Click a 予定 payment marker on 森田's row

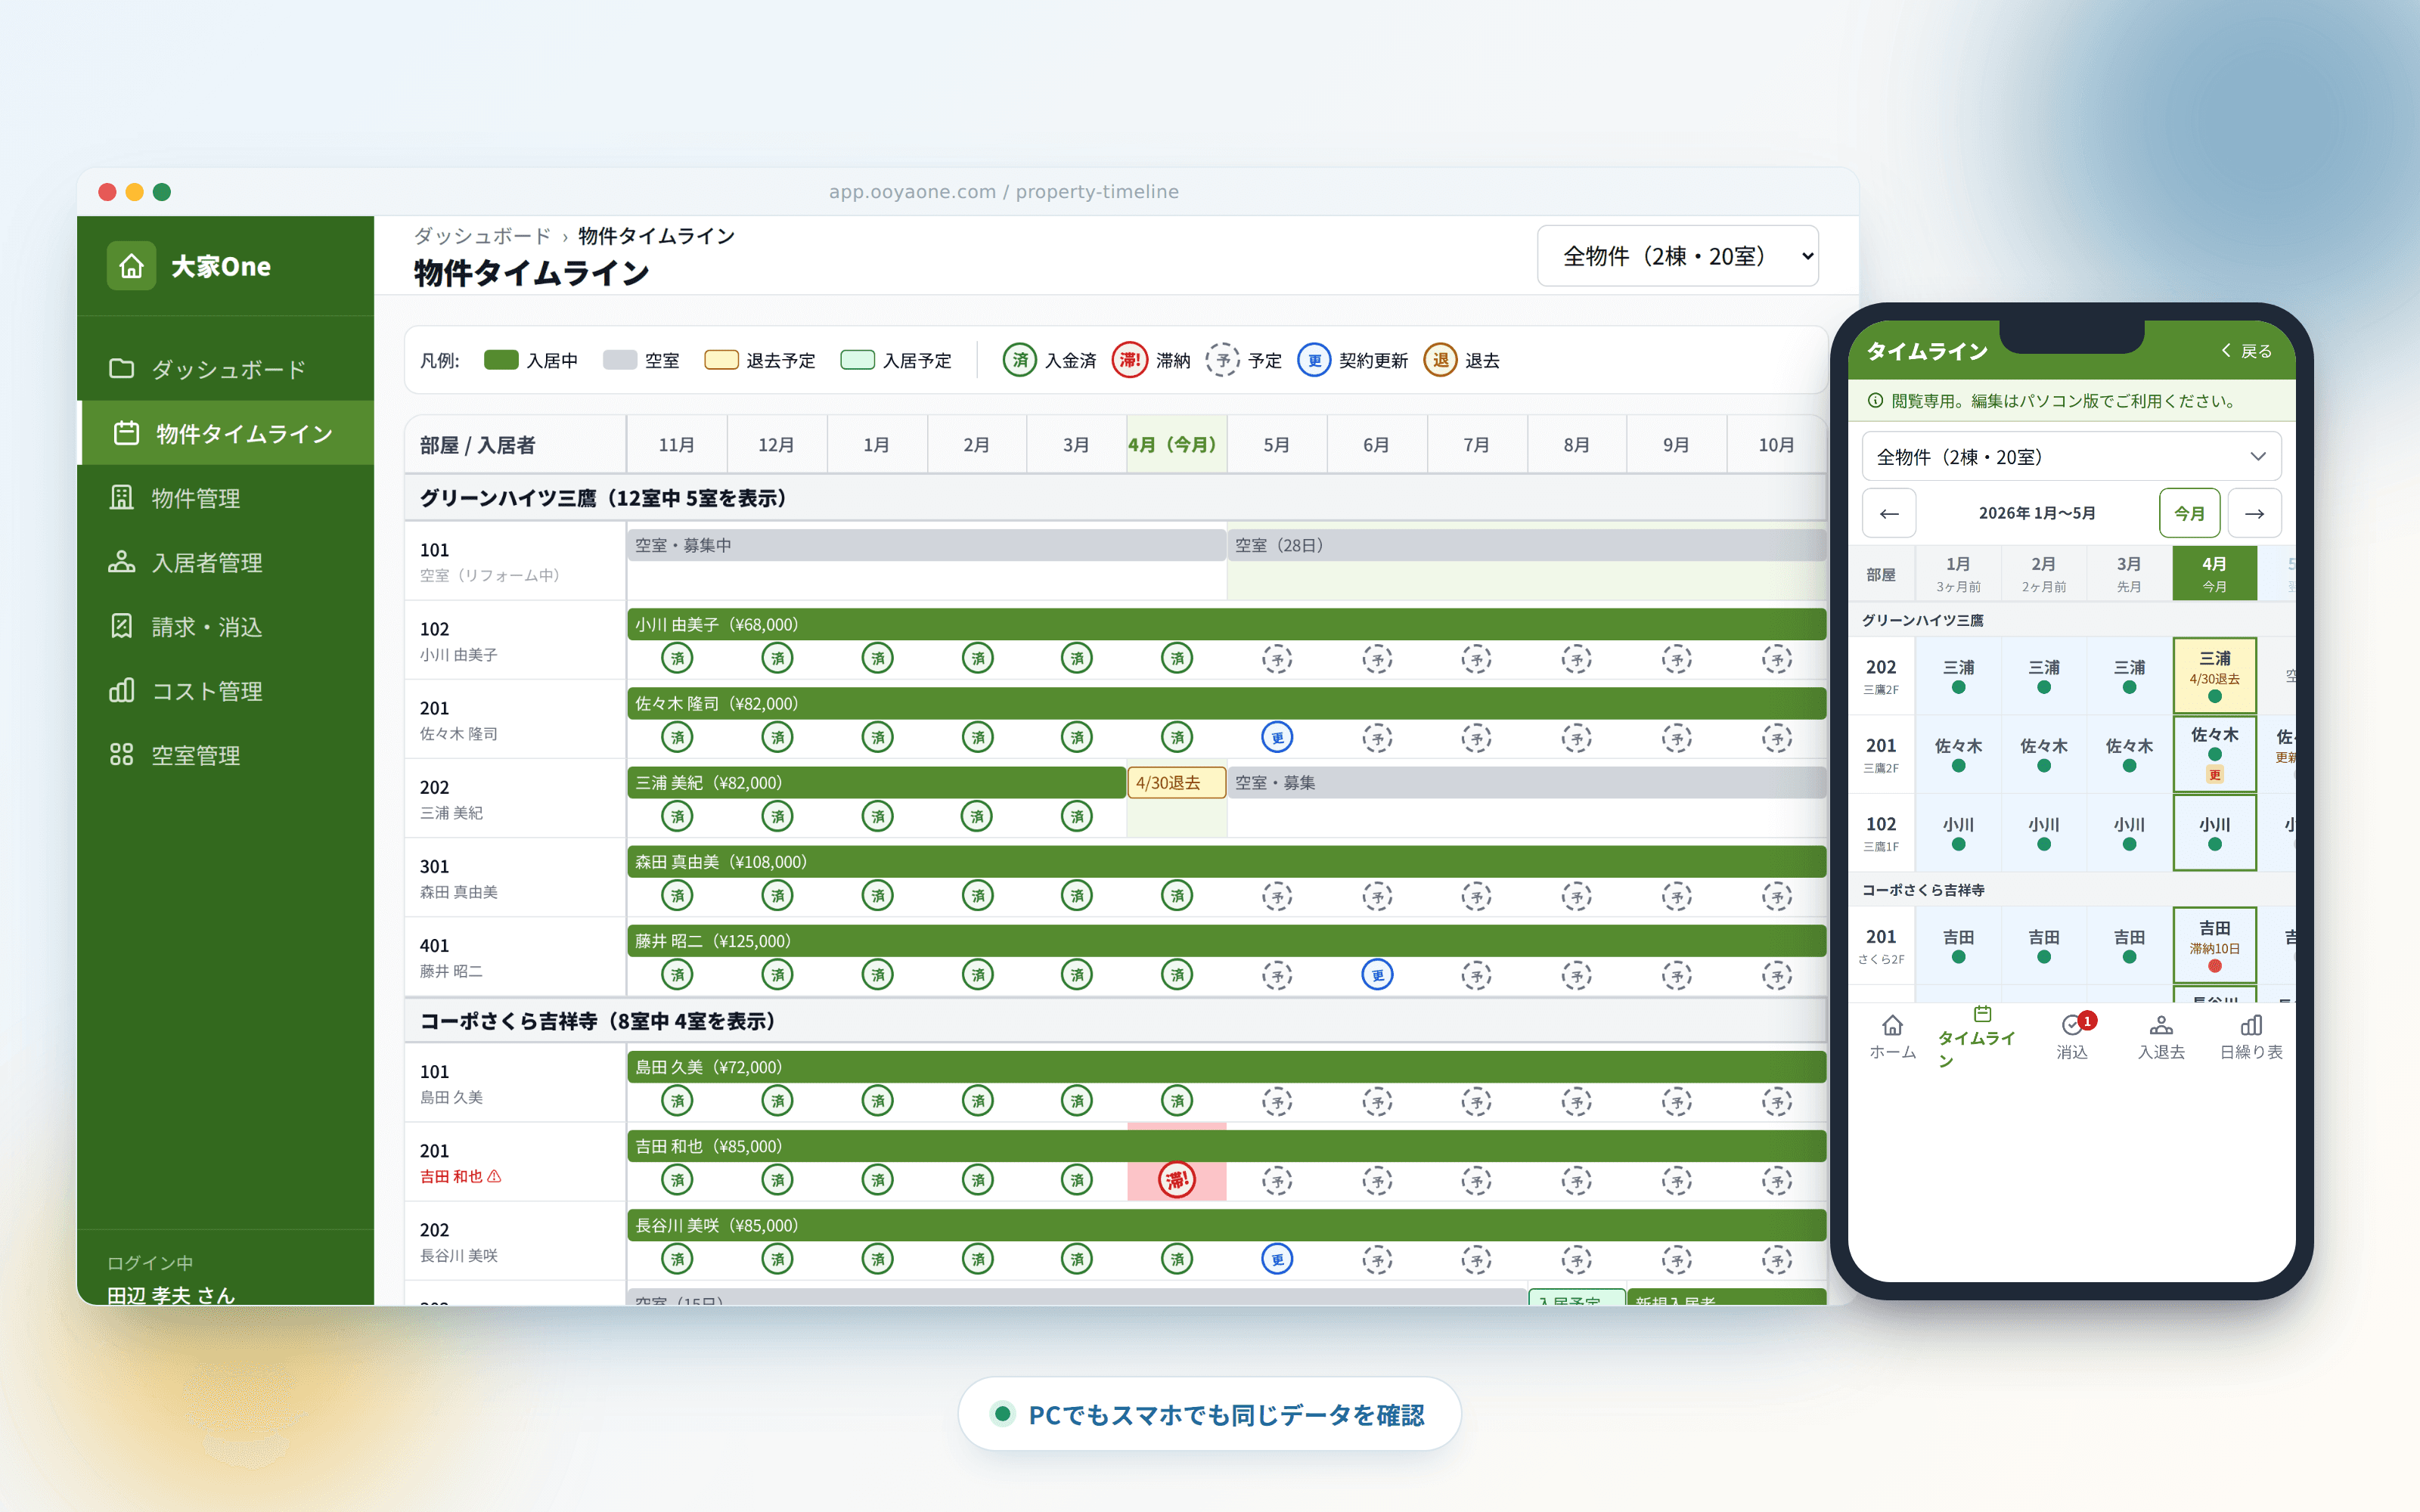tap(1278, 896)
